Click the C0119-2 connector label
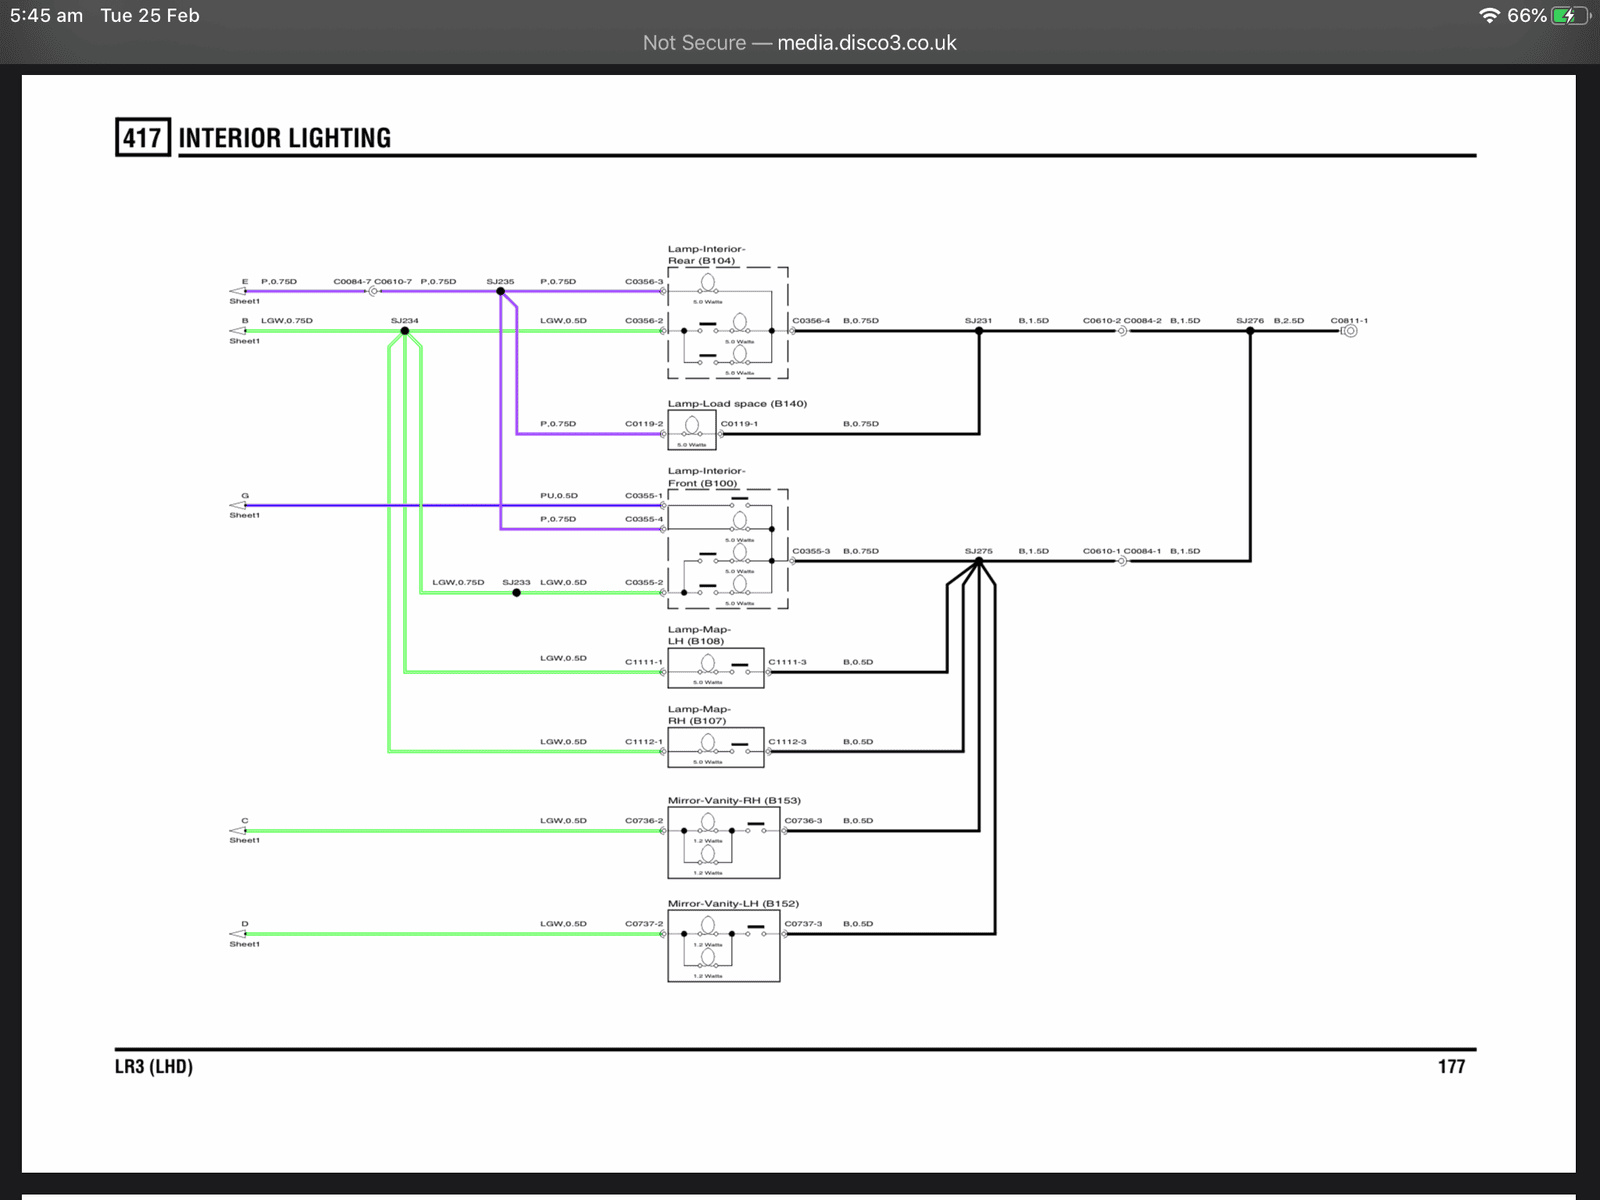 tap(644, 424)
